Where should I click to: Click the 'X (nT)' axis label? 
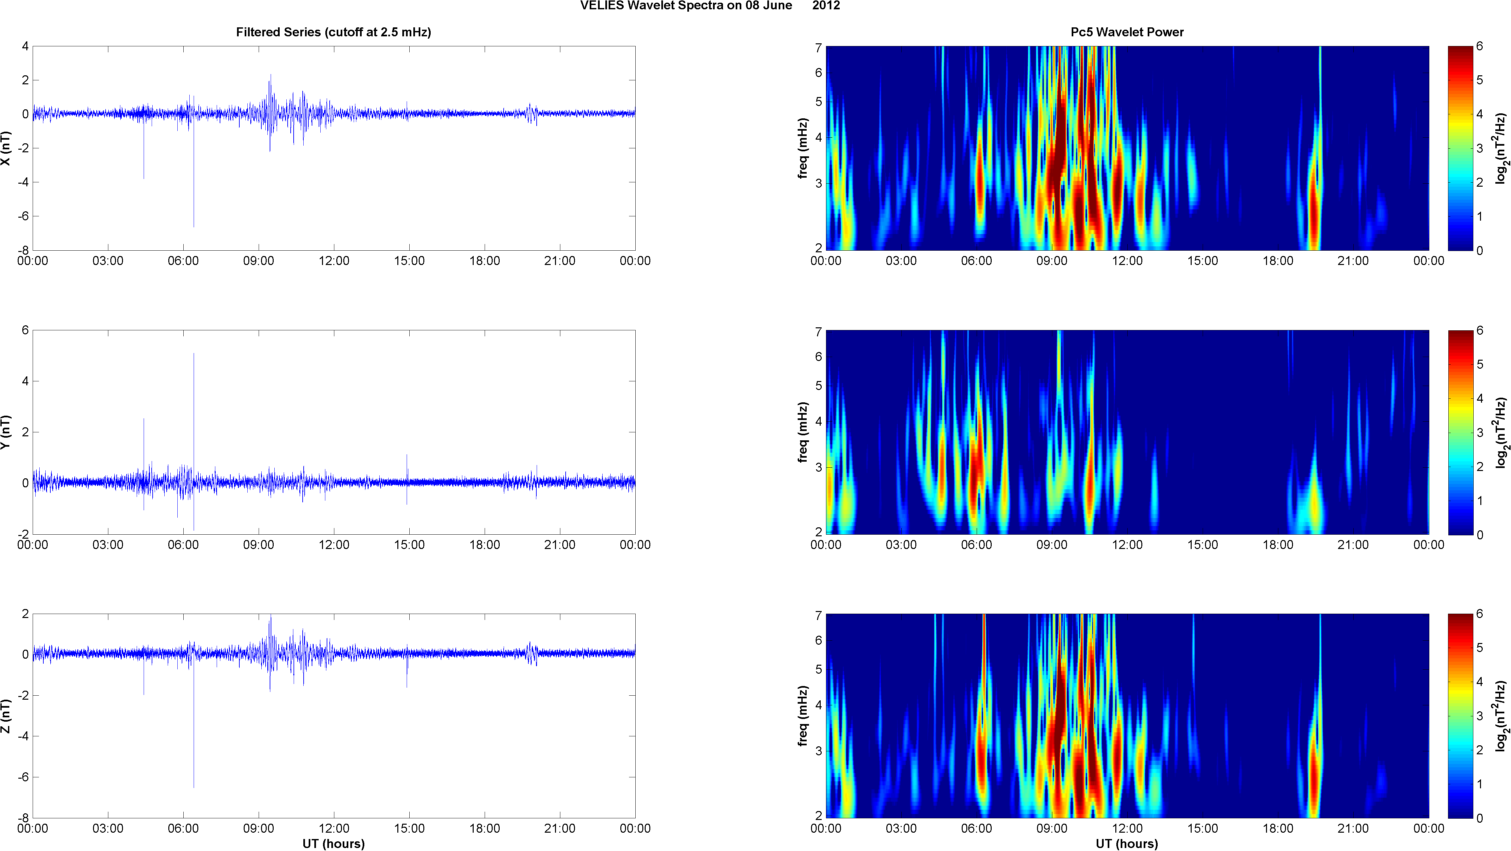pos(6,148)
